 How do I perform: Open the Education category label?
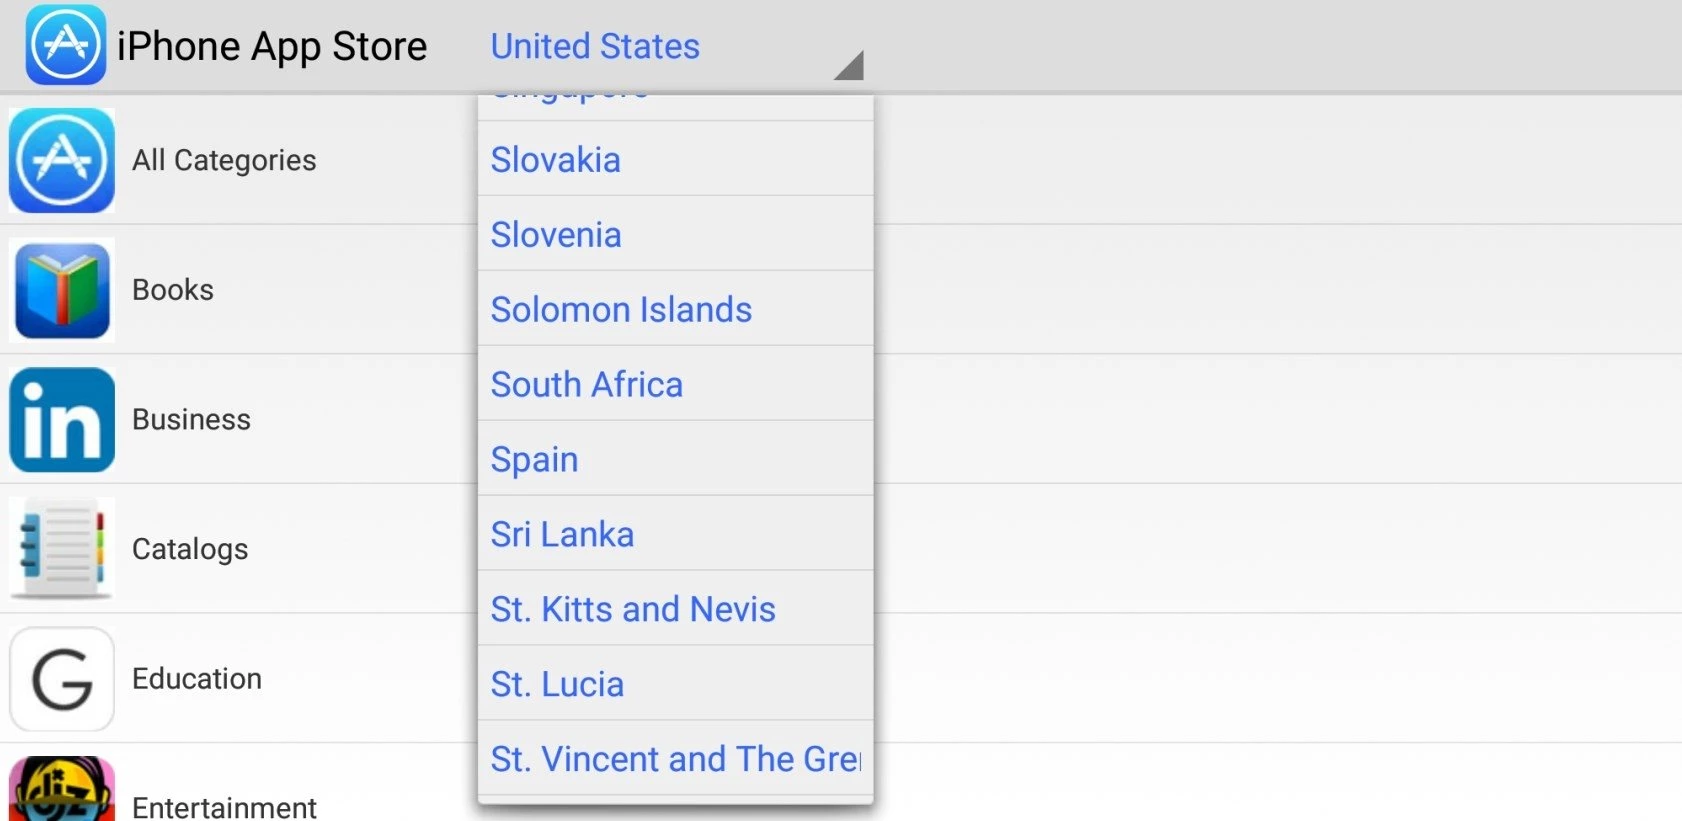pyautogui.click(x=197, y=679)
